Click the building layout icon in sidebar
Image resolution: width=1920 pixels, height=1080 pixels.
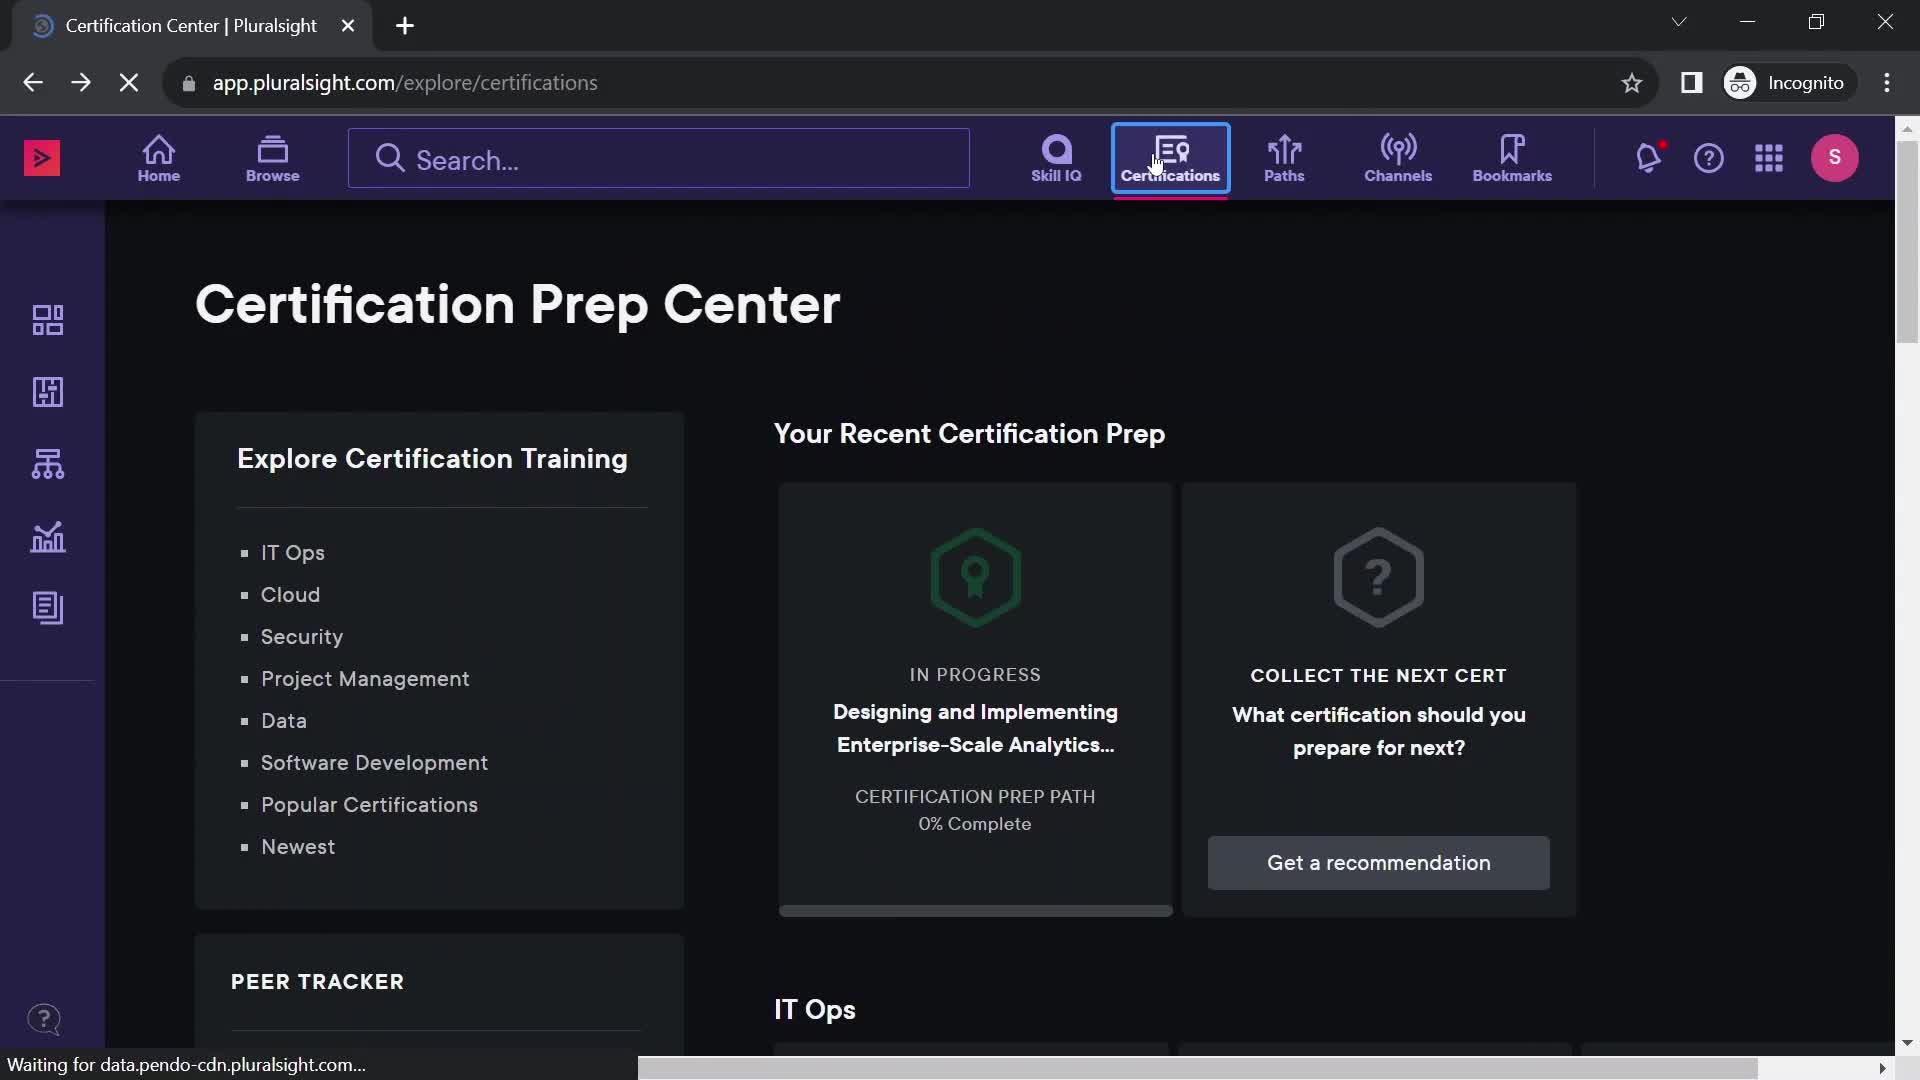pyautogui.click(x=48, y=392)
